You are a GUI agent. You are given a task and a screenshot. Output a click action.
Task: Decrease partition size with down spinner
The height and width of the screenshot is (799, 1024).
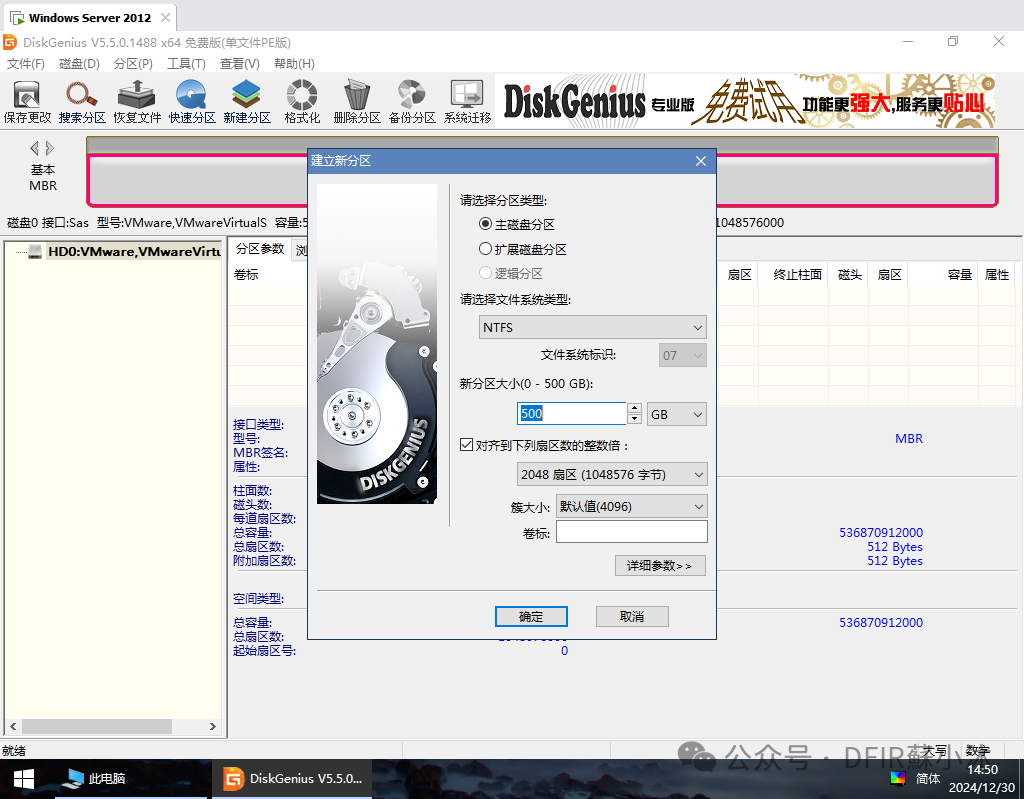(x=634, y=419)
